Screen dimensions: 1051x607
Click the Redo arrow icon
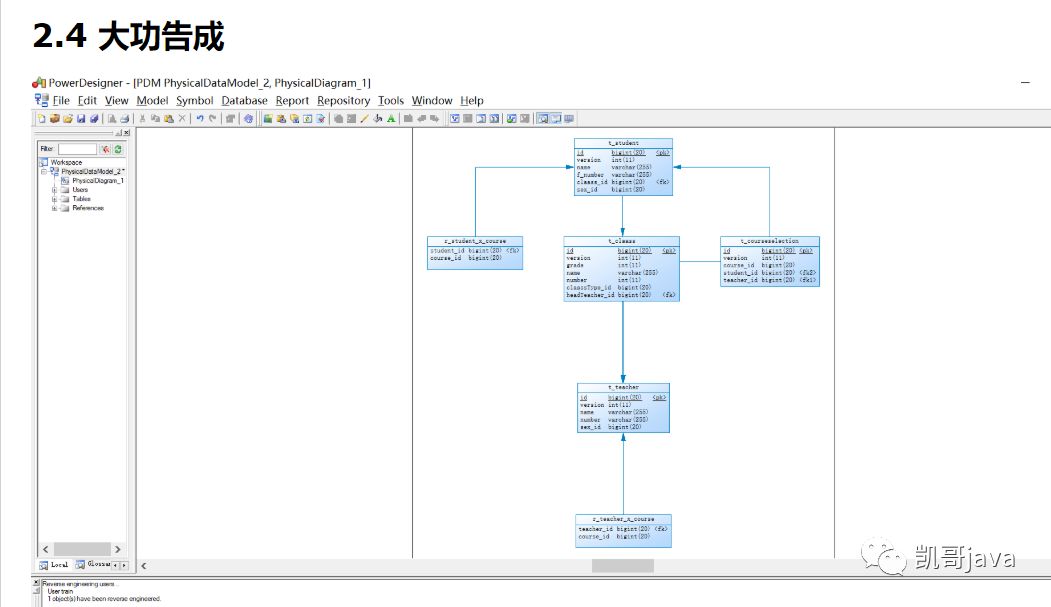pos(212,119)
